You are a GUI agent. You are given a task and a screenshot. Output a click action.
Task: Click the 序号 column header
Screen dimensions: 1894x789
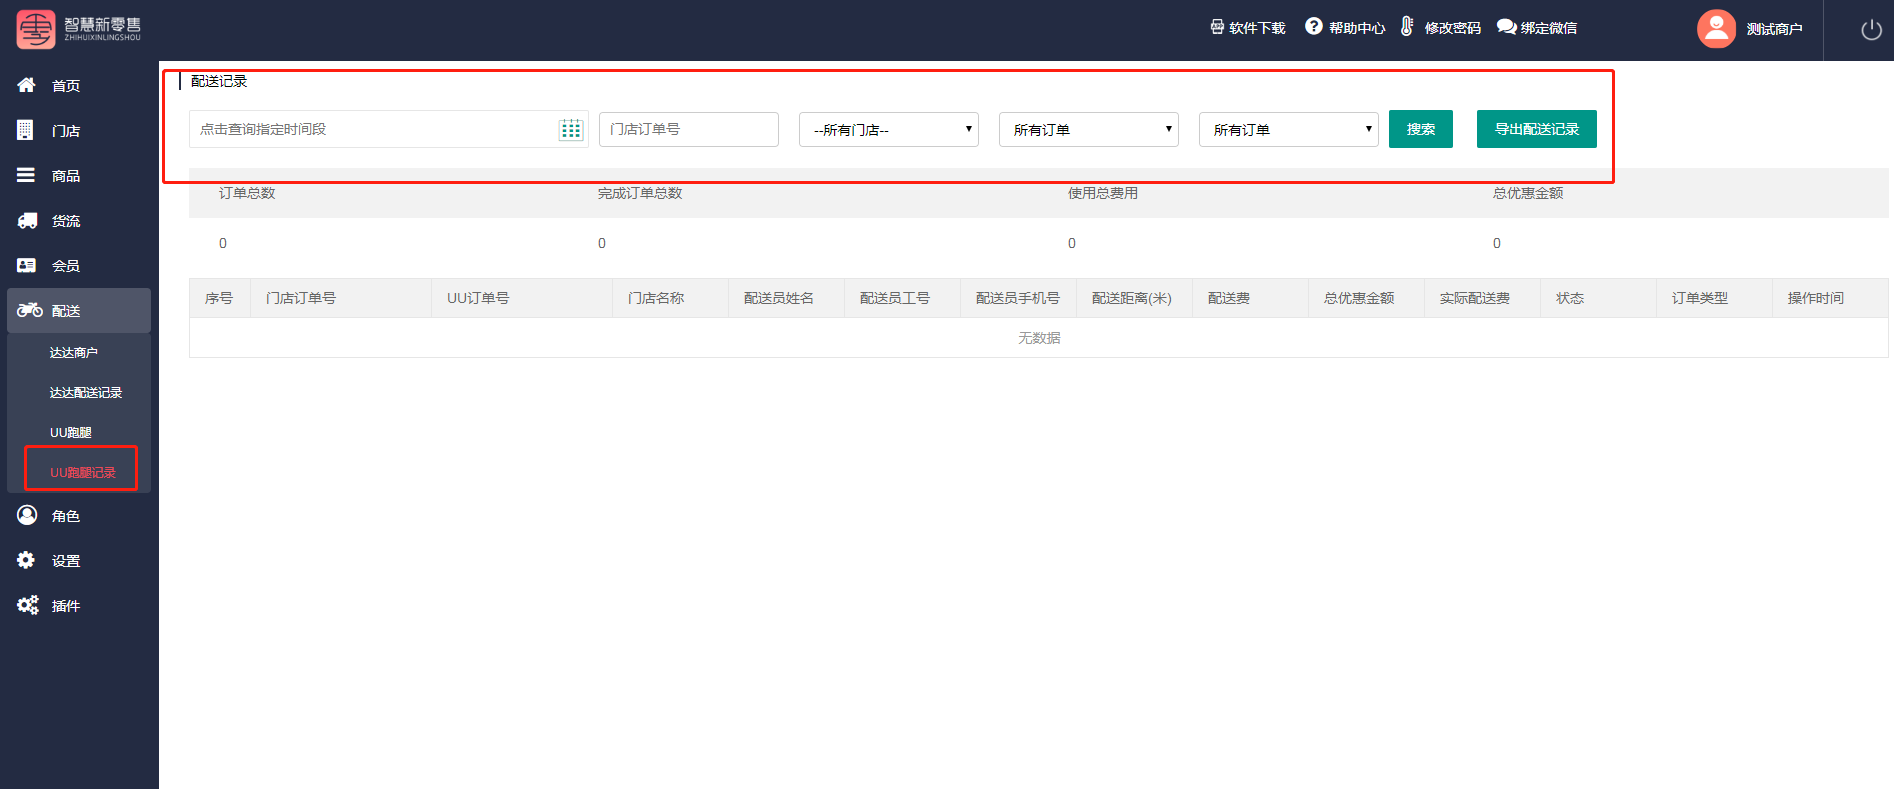point(219,298)
